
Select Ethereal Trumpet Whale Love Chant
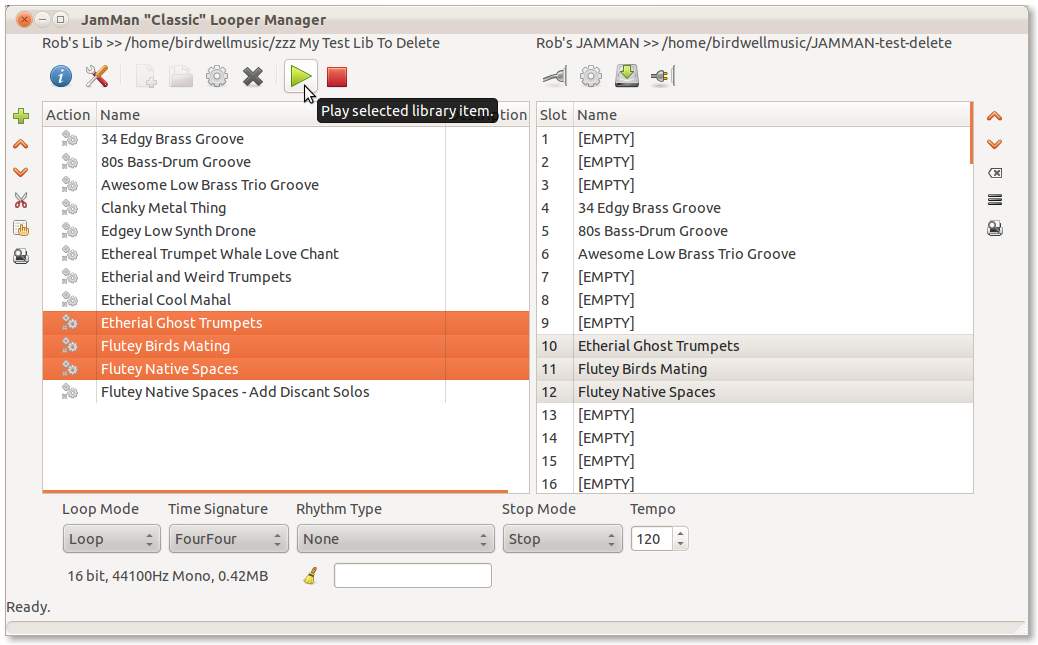pos(286,254)
